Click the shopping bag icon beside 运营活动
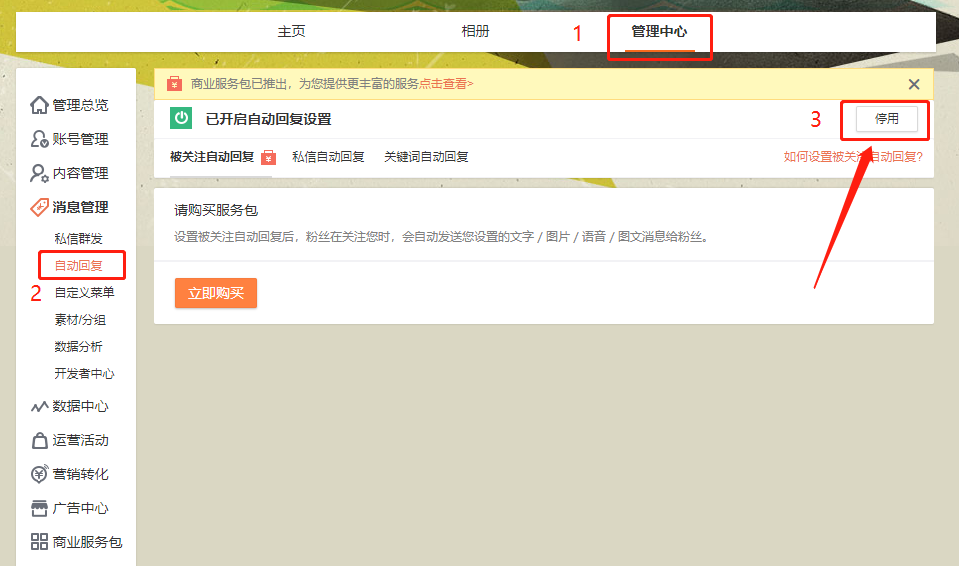959x566 pixels. (39, 441)
